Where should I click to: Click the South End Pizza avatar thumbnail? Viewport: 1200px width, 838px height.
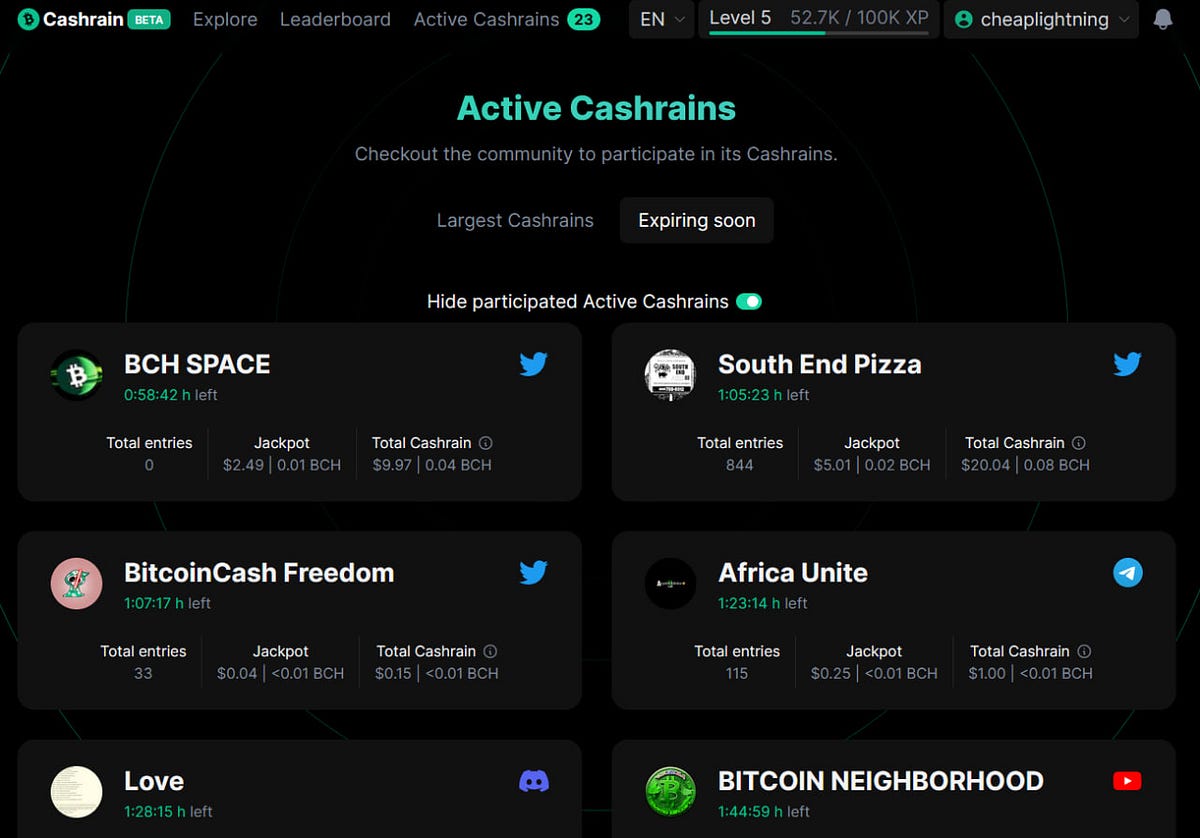[x=670, y=375]
